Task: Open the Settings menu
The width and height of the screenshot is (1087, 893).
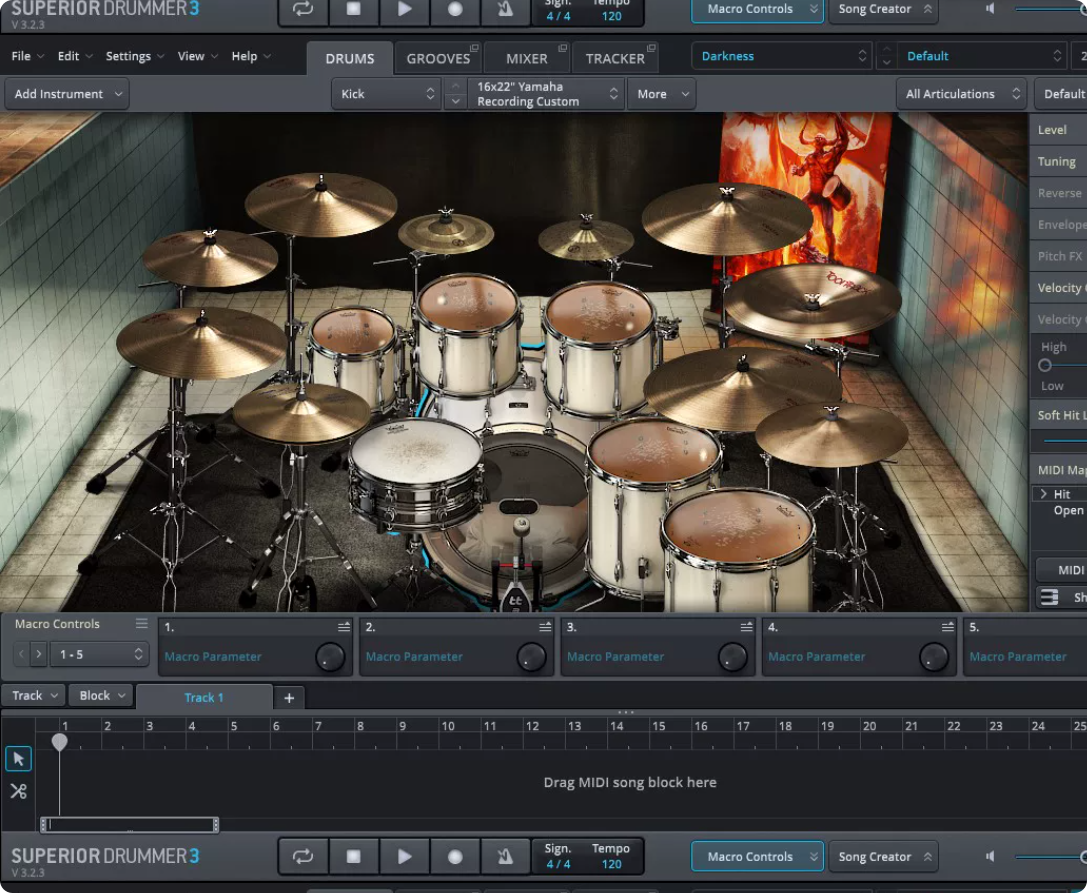Action: pos(134,56)
